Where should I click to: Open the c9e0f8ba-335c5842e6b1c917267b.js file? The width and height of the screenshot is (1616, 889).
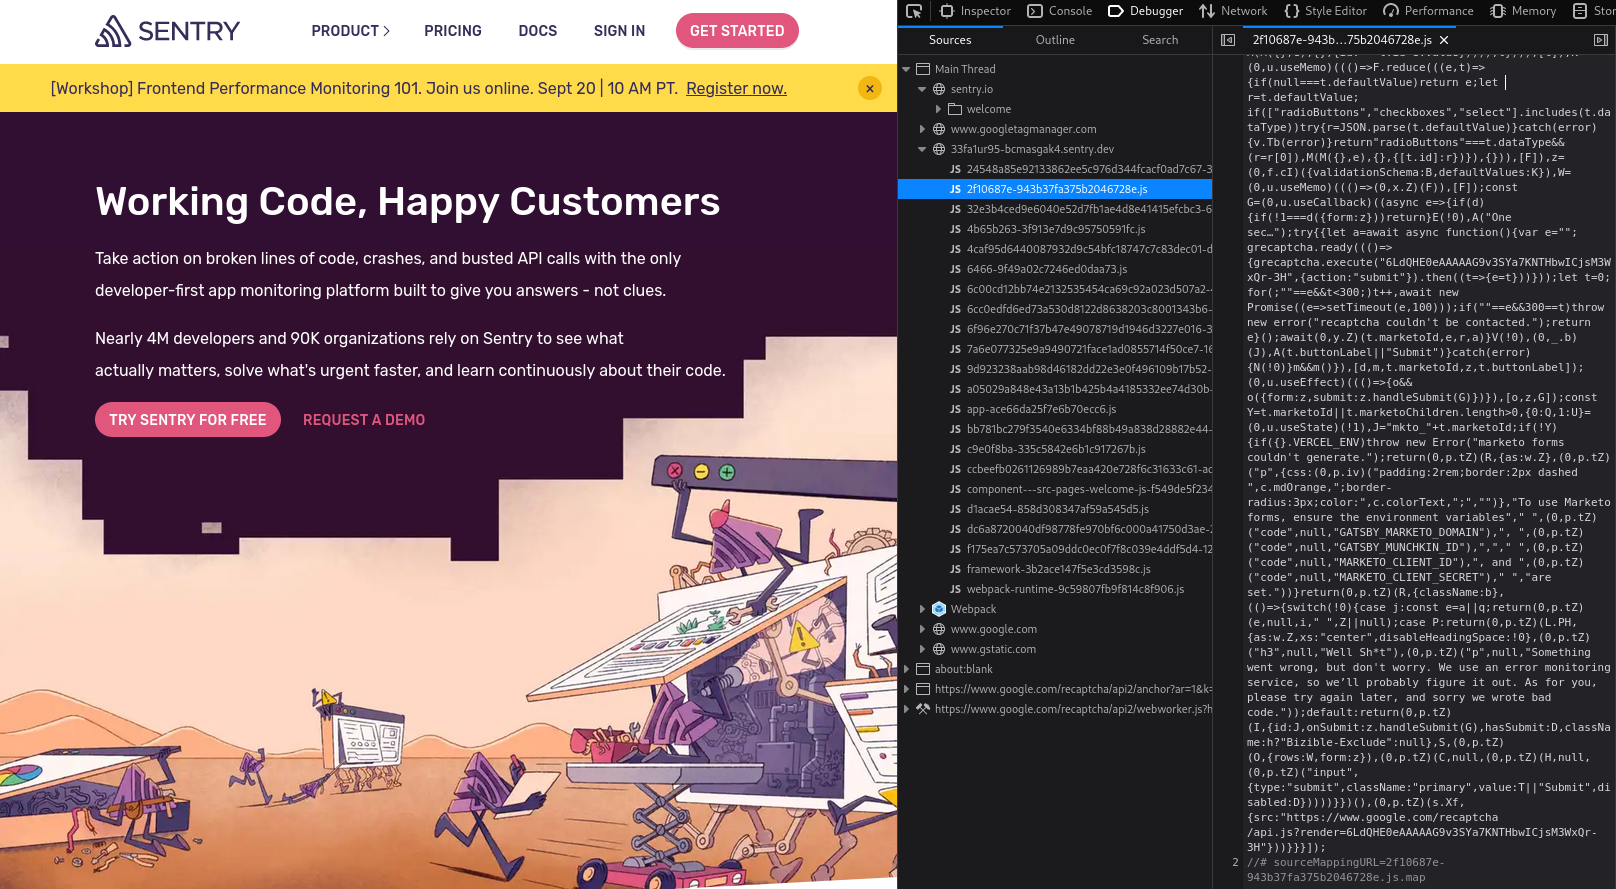pyautogui.click(x=1055, y=449)
